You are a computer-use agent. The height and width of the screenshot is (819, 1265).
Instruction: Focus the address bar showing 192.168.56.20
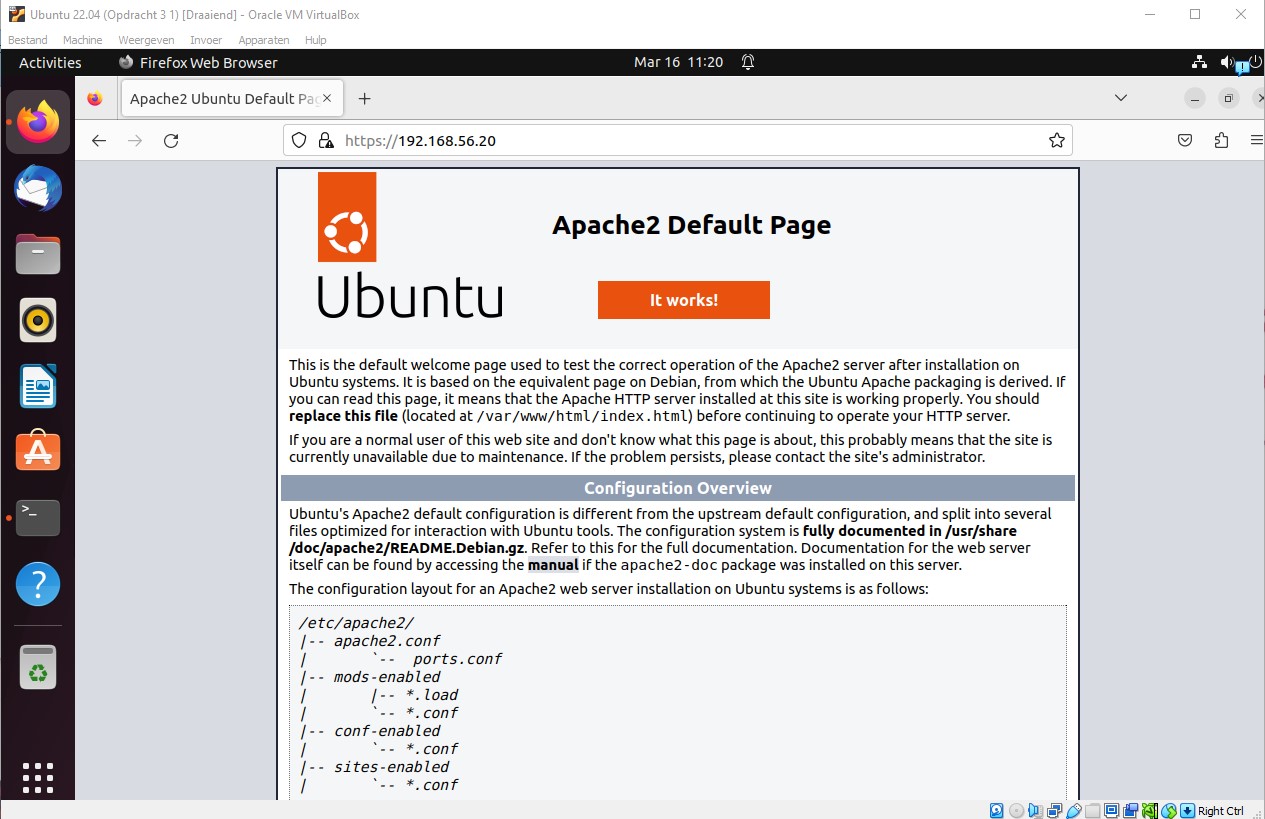678,141
